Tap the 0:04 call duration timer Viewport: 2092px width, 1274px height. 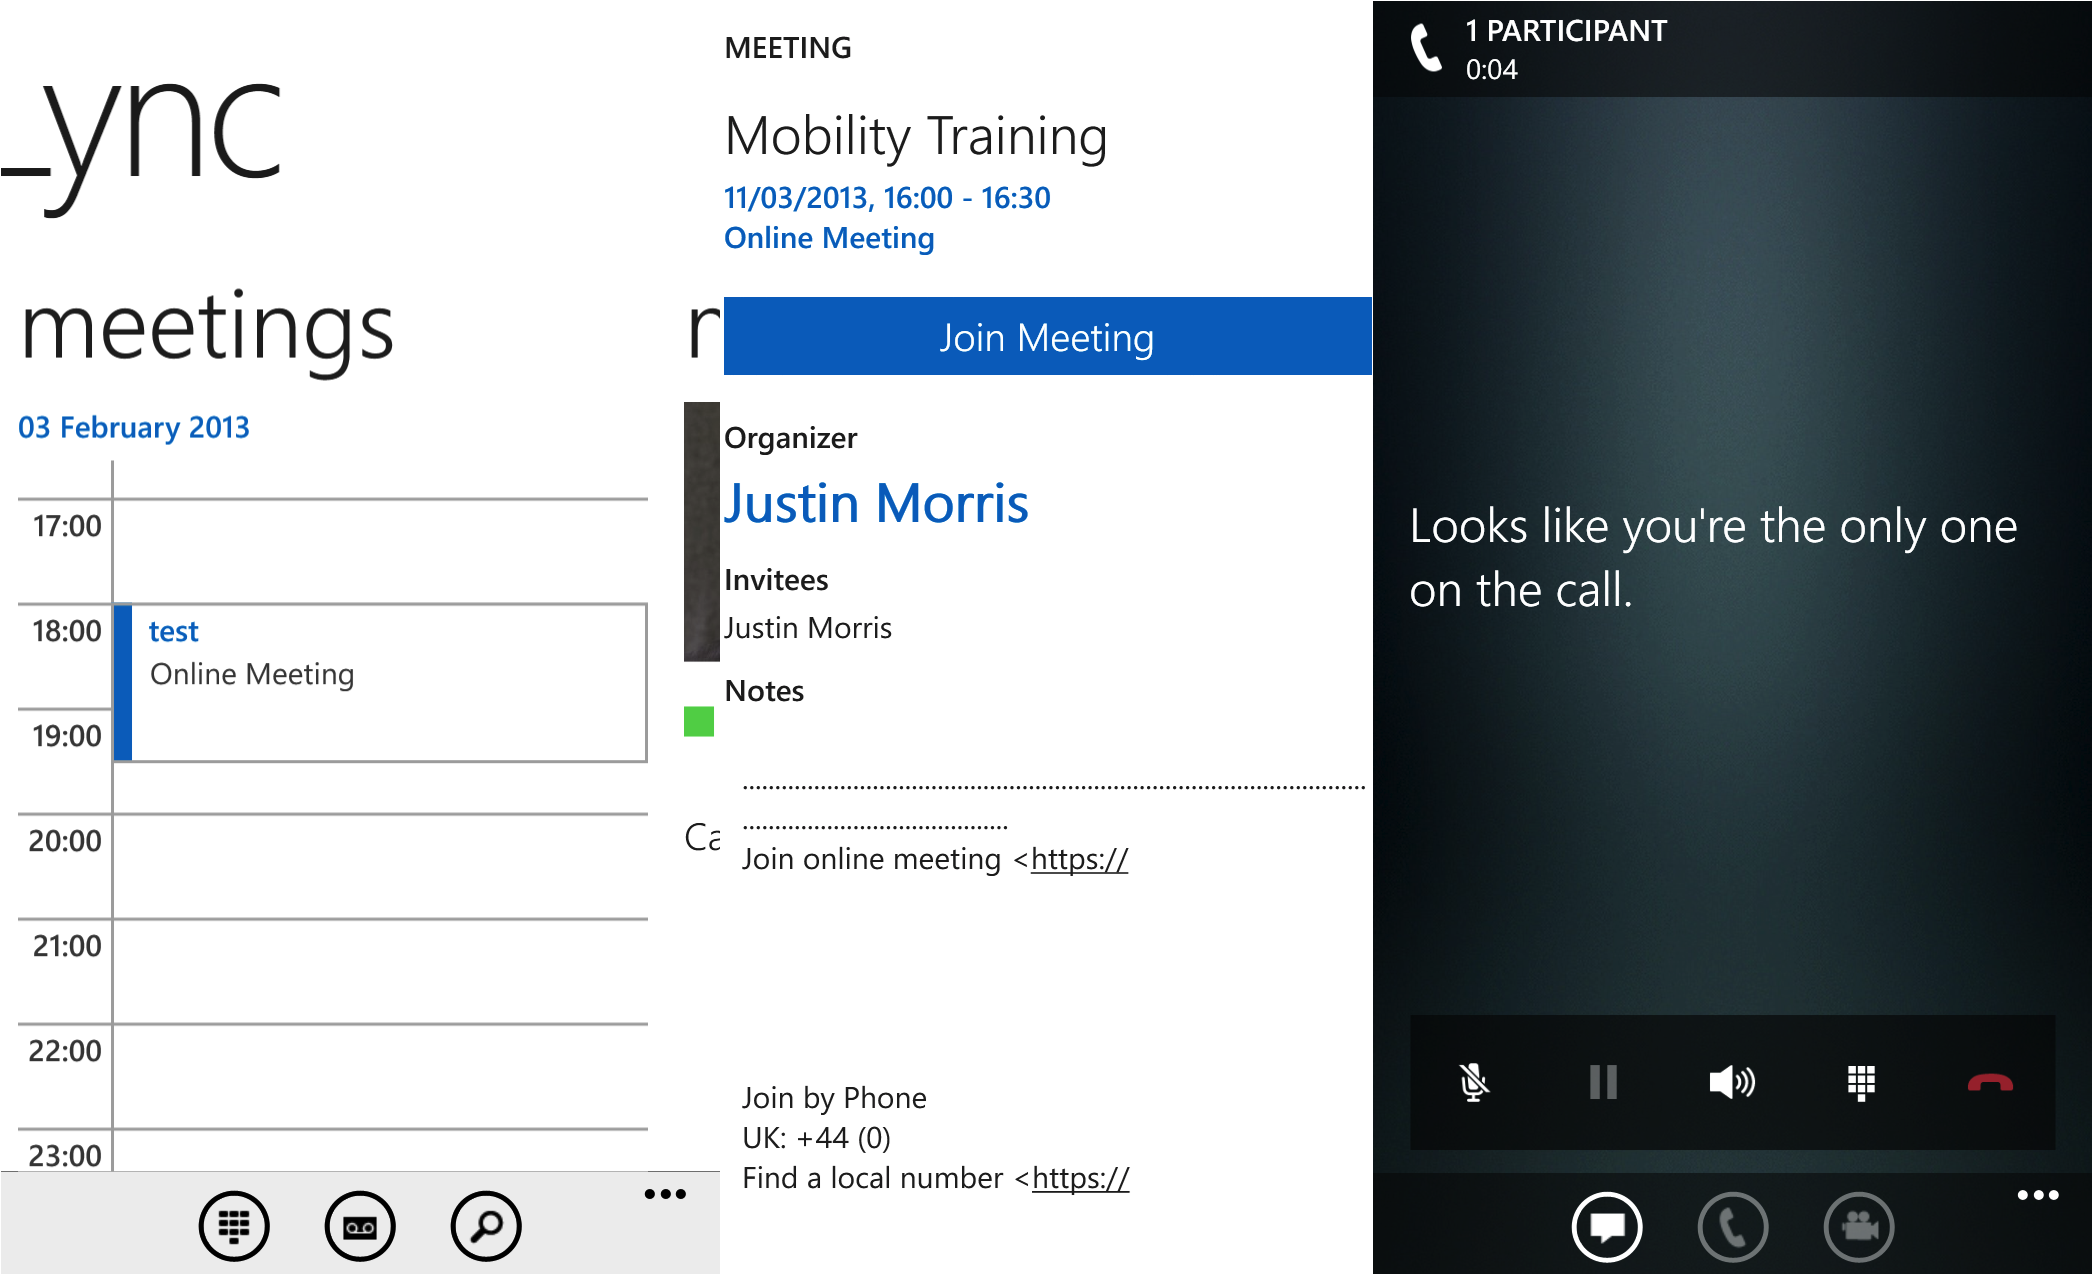[x=1491, y=70]
